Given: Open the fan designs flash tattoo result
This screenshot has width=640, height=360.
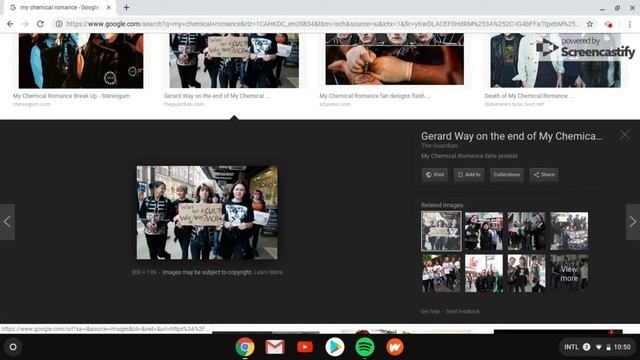Looking at the screenshot, I should (x=394, y=59).
